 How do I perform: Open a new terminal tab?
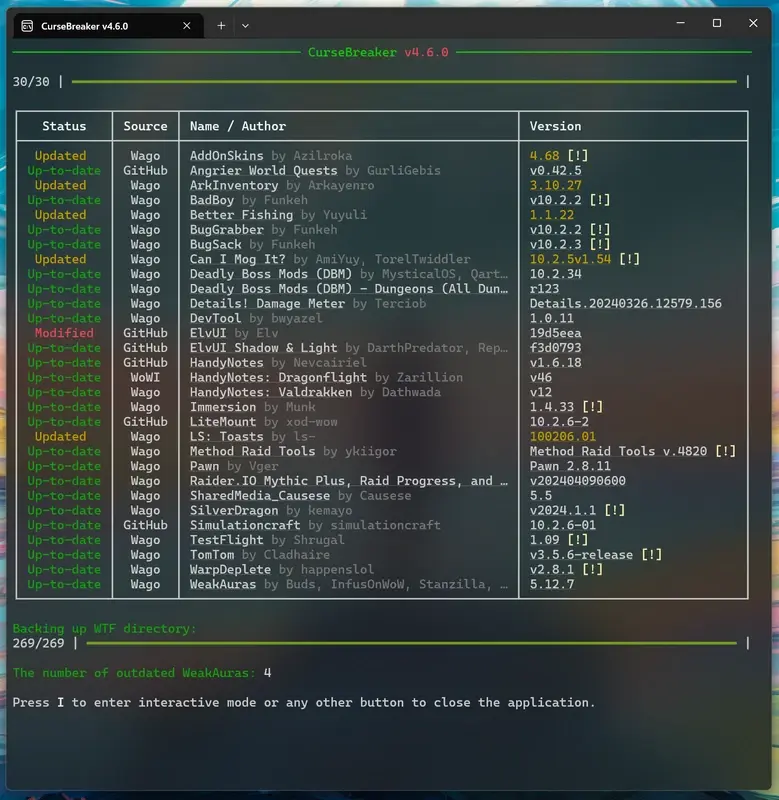pos(221,26)
